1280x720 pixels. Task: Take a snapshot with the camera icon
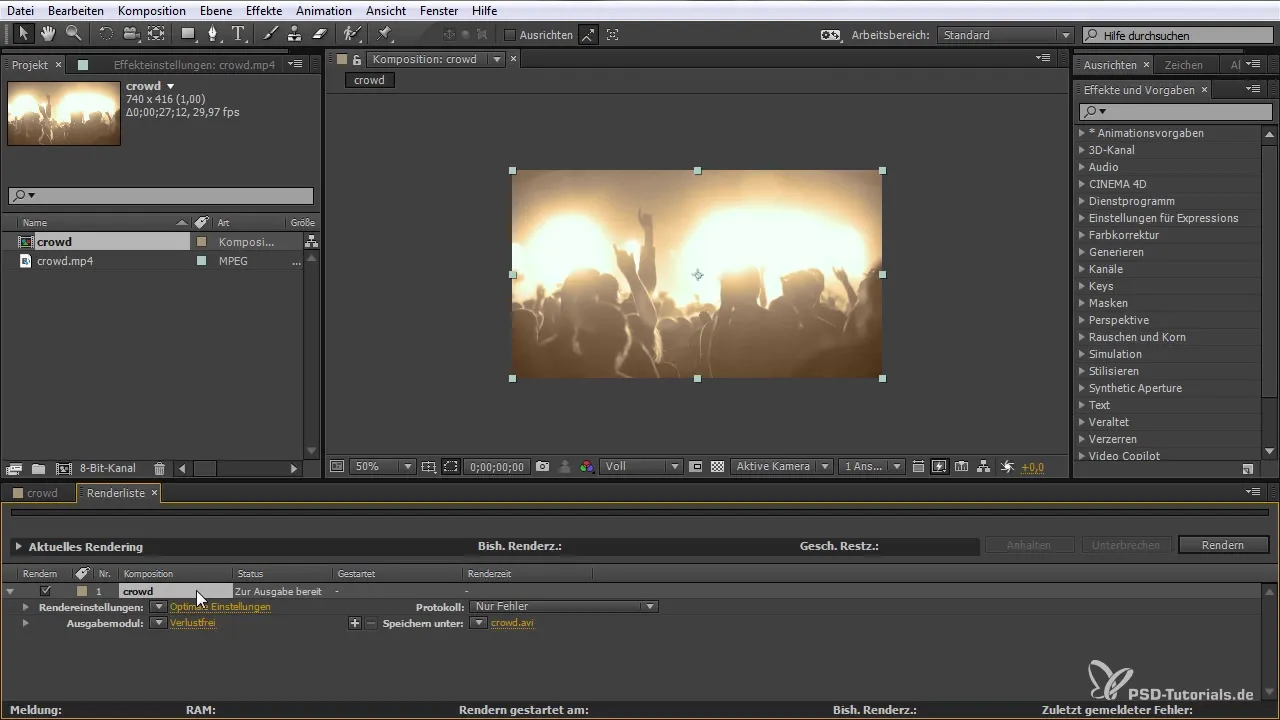coord(542,467)
